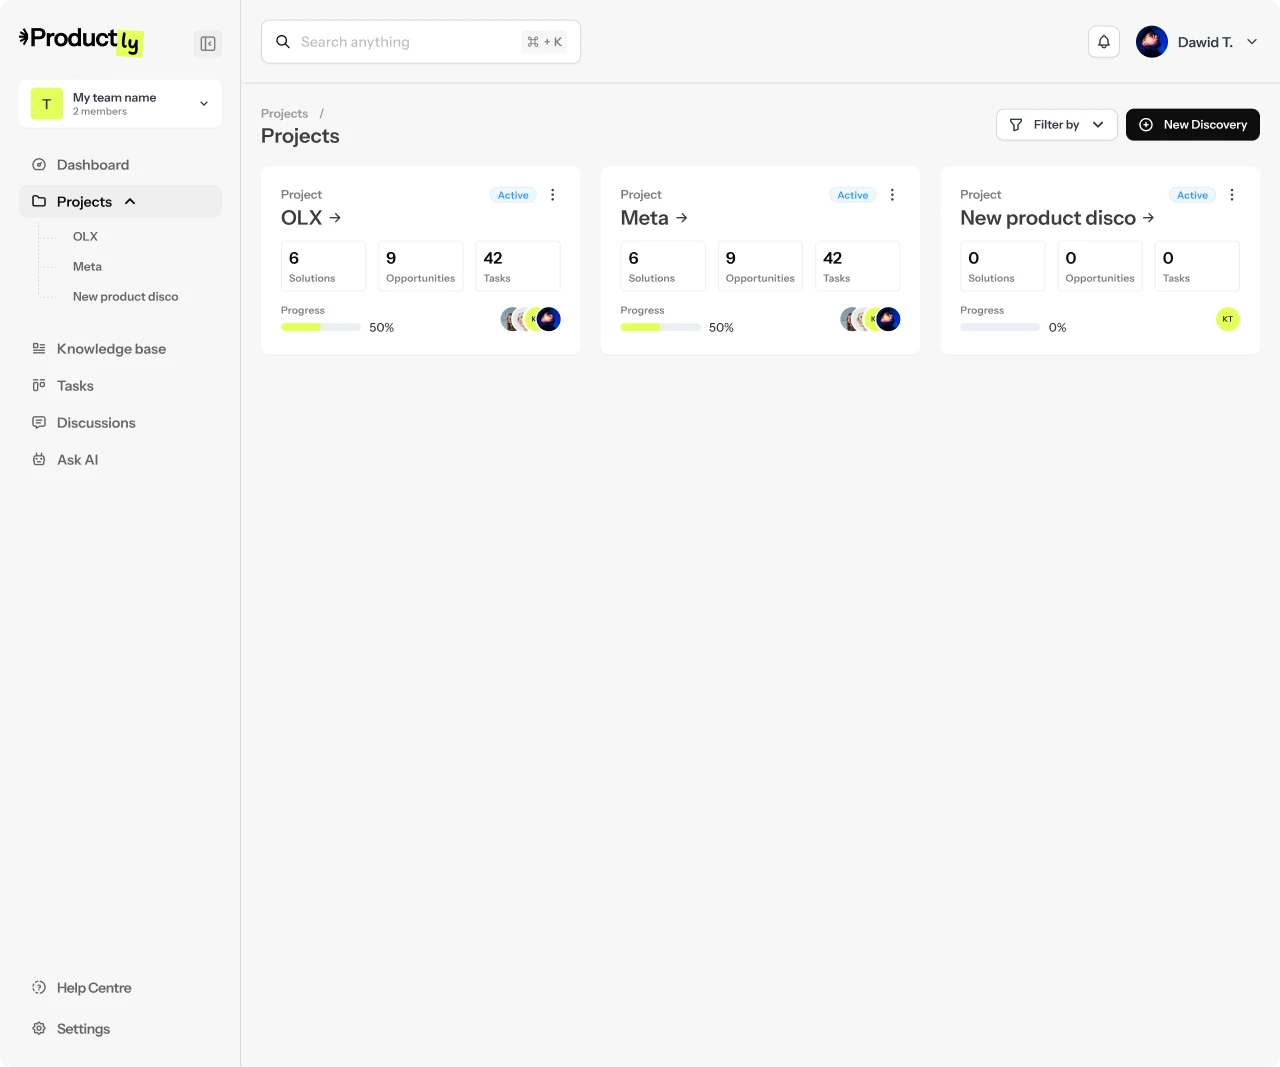Collapse the Projects sidebar section
This screenshot has width=1280, height=1067.
(130, 202)
